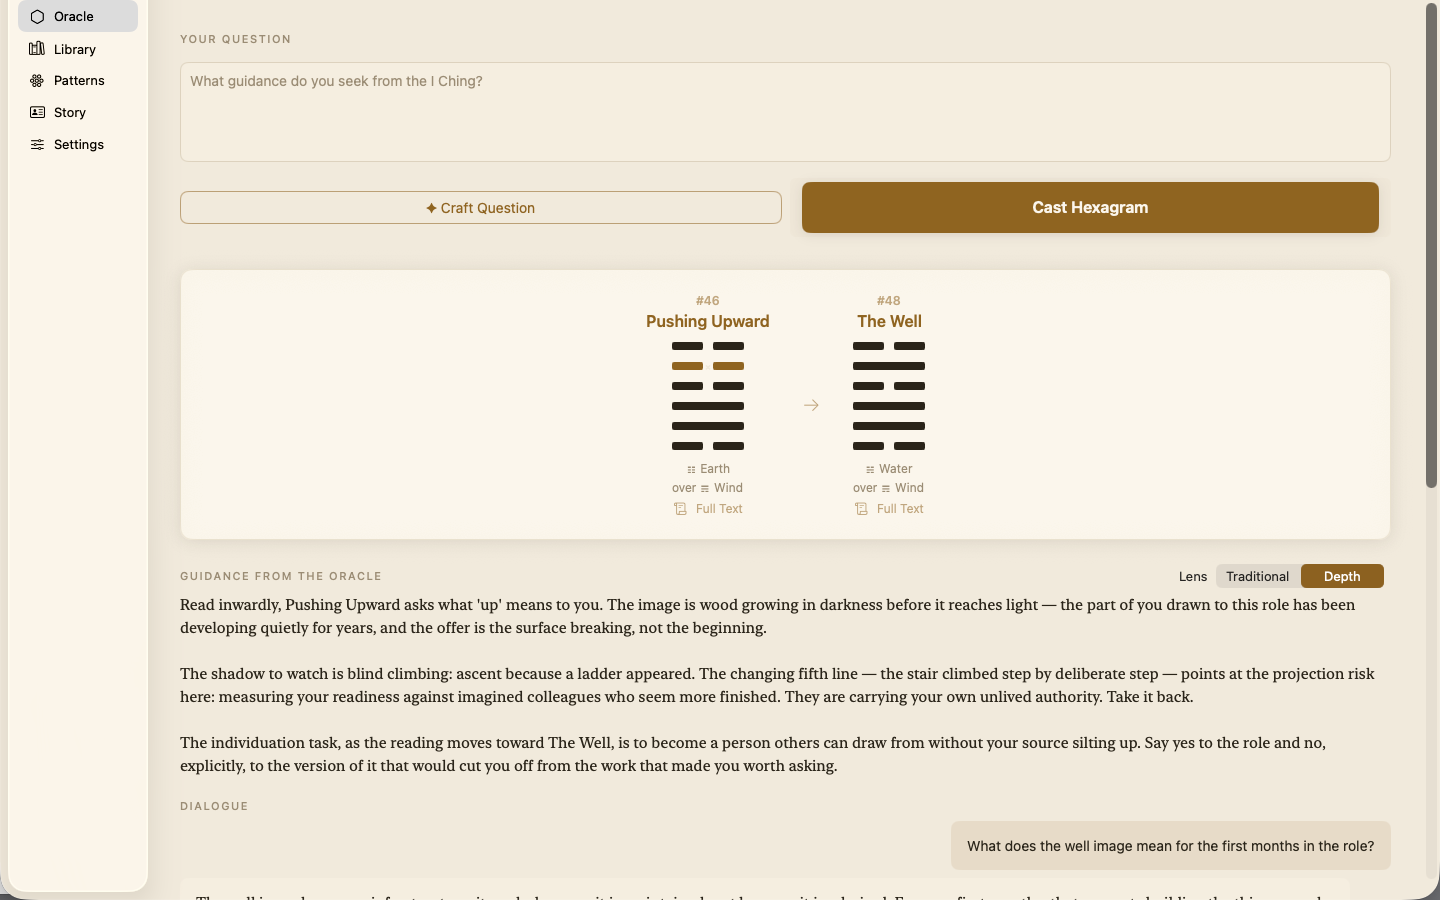Focus the question text field
The height and width of the screenshot is (900, 1440).
tap(785, 112)
